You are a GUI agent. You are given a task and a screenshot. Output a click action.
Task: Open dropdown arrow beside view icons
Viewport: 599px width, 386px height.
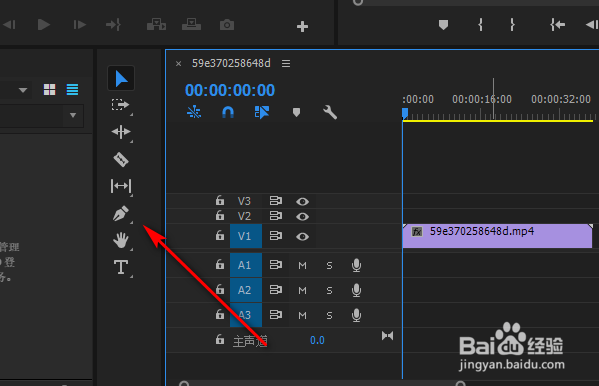pos(23,90)
